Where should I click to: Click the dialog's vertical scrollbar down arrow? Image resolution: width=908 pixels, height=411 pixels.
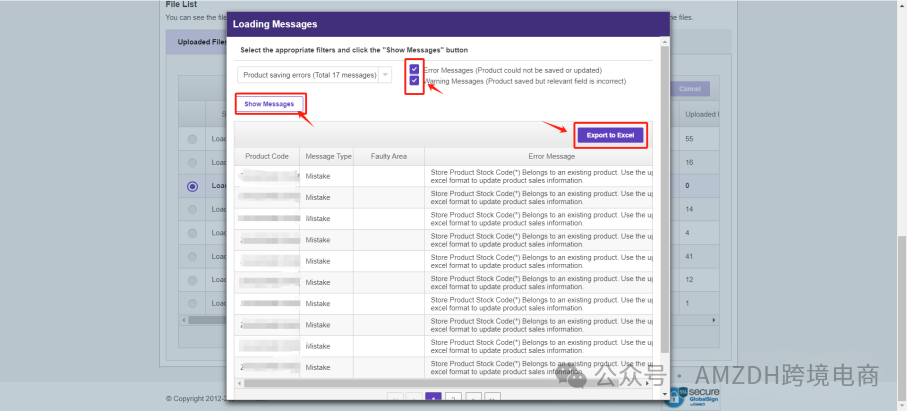coord(664,394)
